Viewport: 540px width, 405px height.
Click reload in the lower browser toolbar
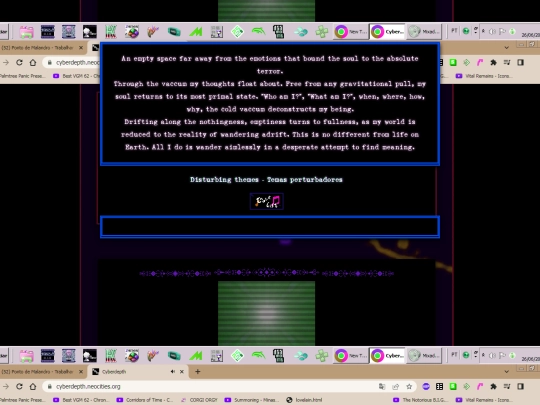pos(19,386)
